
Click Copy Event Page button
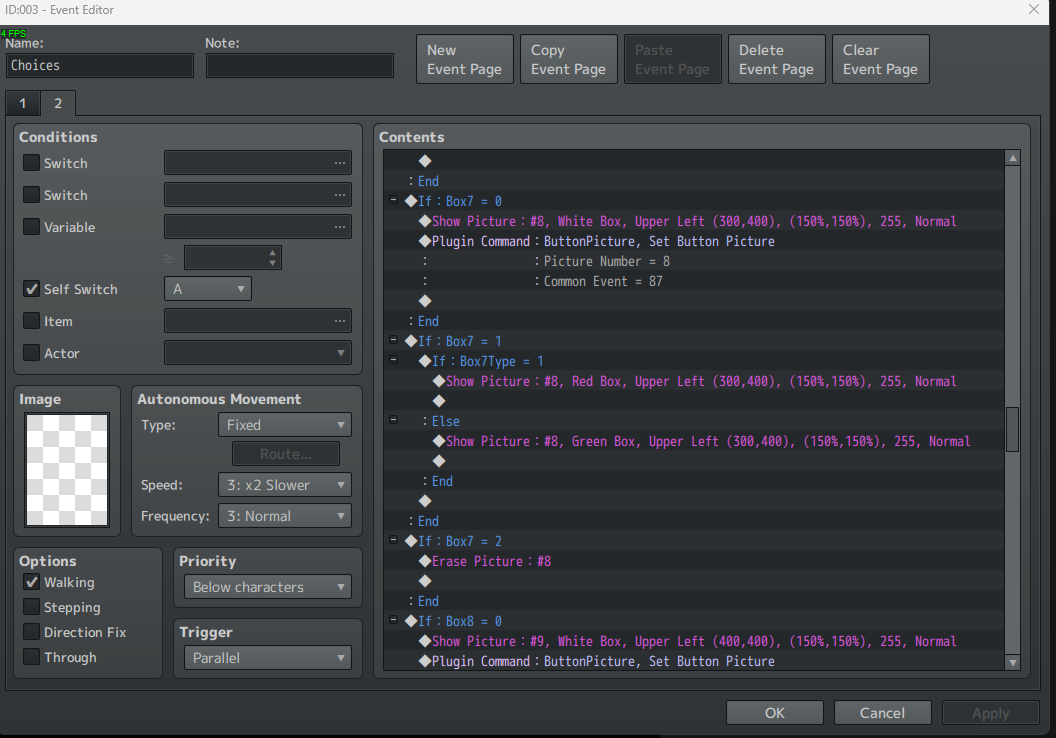pos(568,59)
